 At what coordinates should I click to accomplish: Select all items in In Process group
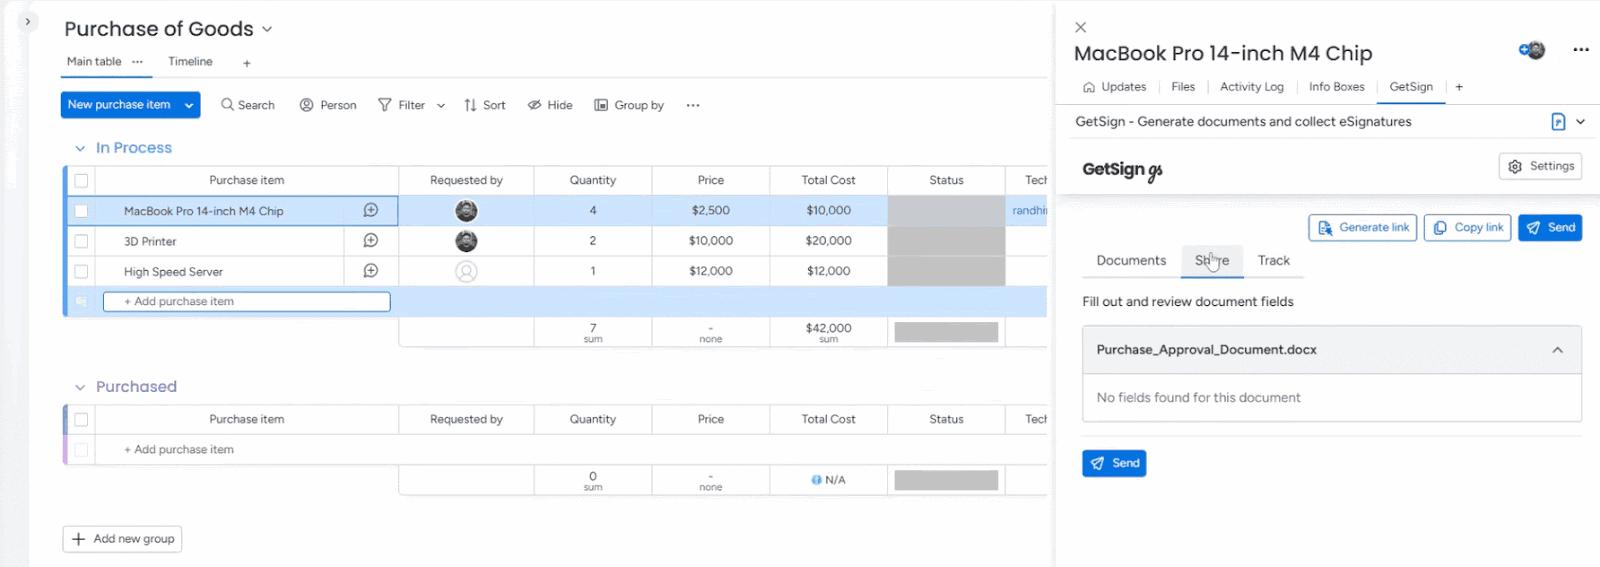pyautogui.click(x=81, y=181)
